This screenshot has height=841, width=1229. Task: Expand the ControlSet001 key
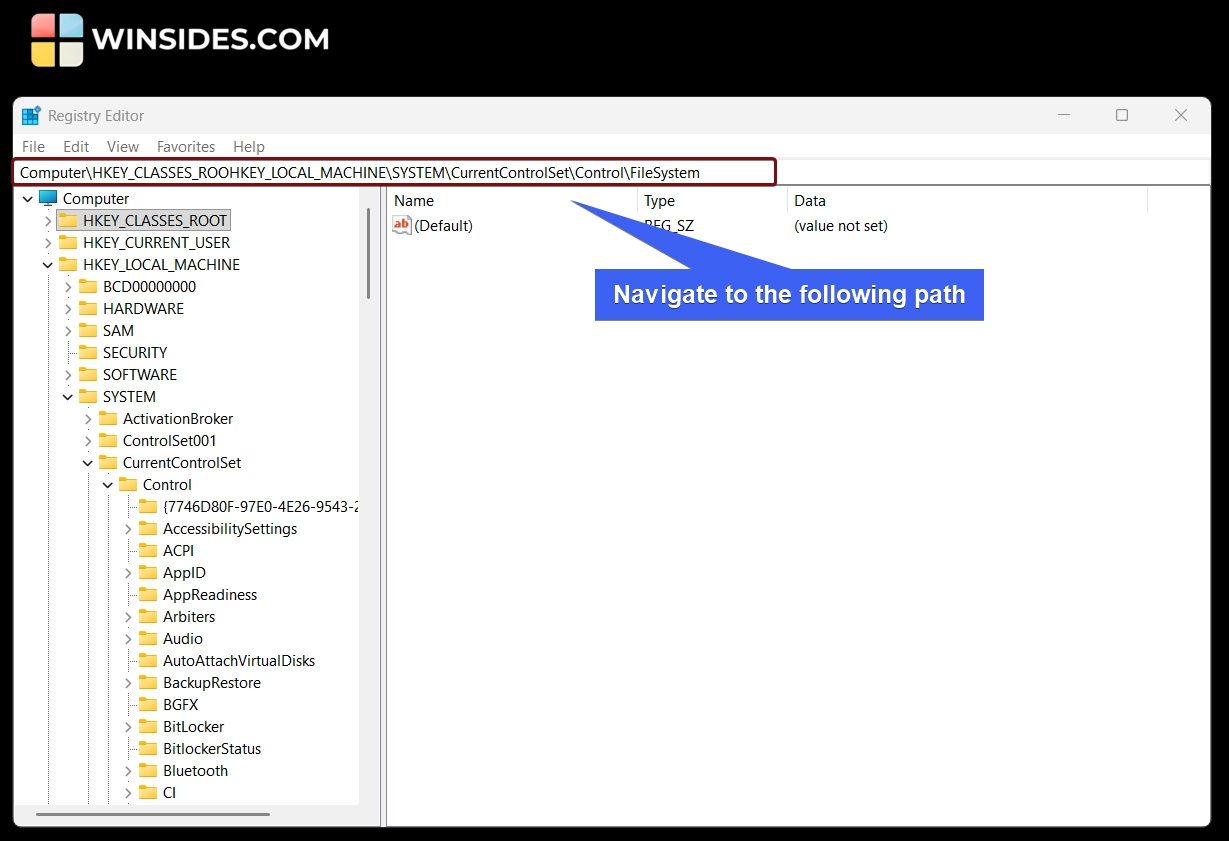click(x=88, y=441)
